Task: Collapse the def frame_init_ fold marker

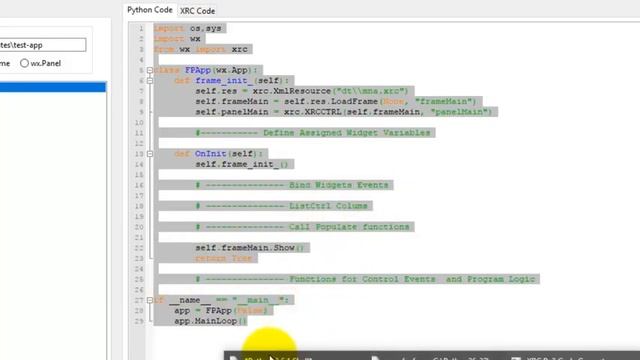Action: pyautogui.click(x=150, y=81)
